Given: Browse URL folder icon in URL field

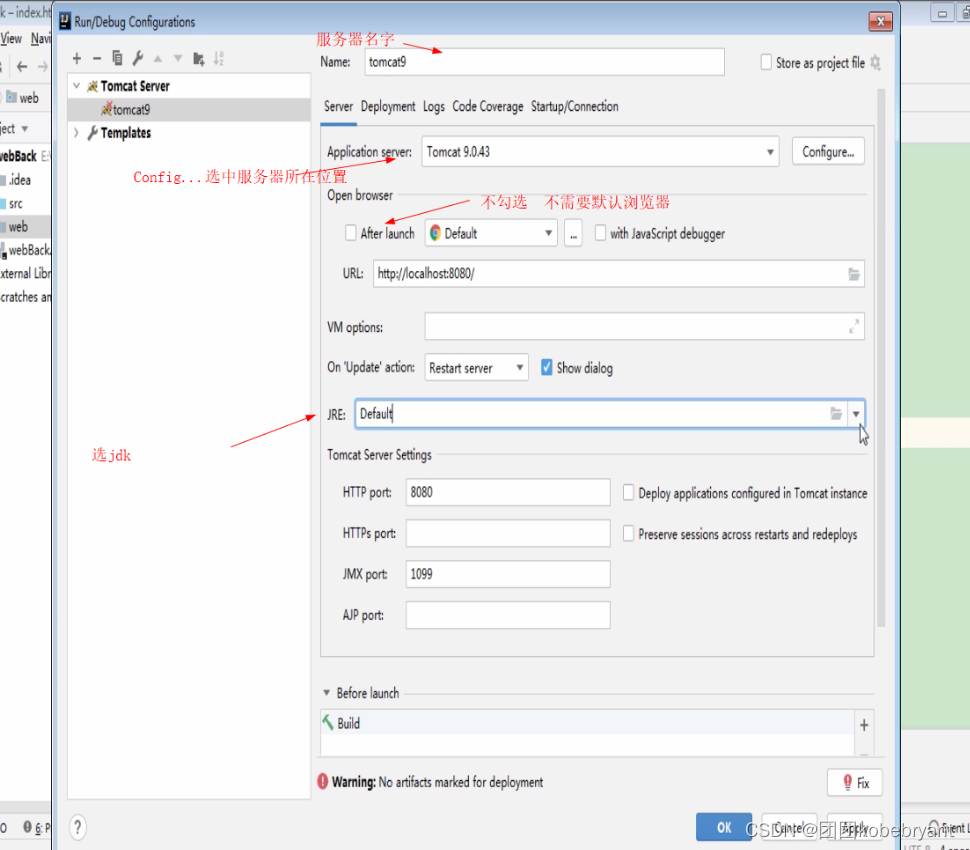Looking at the screenshot, I should [854, 274].
